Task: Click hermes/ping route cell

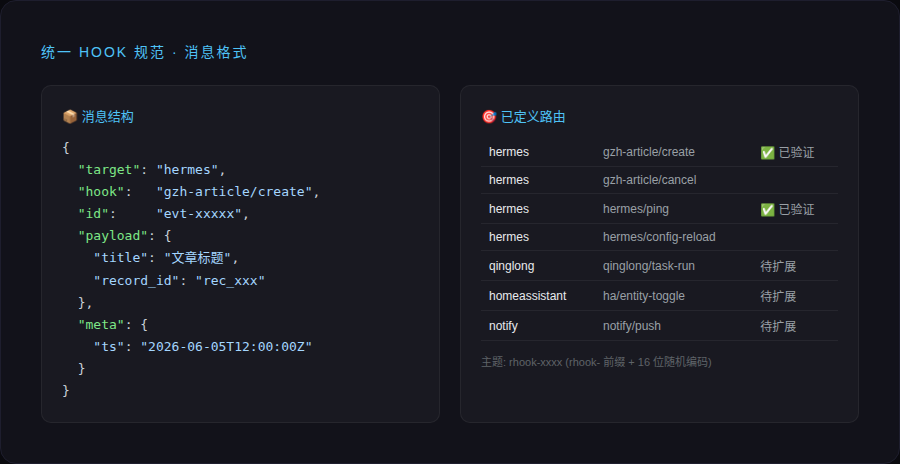Action: coord(636,209)
